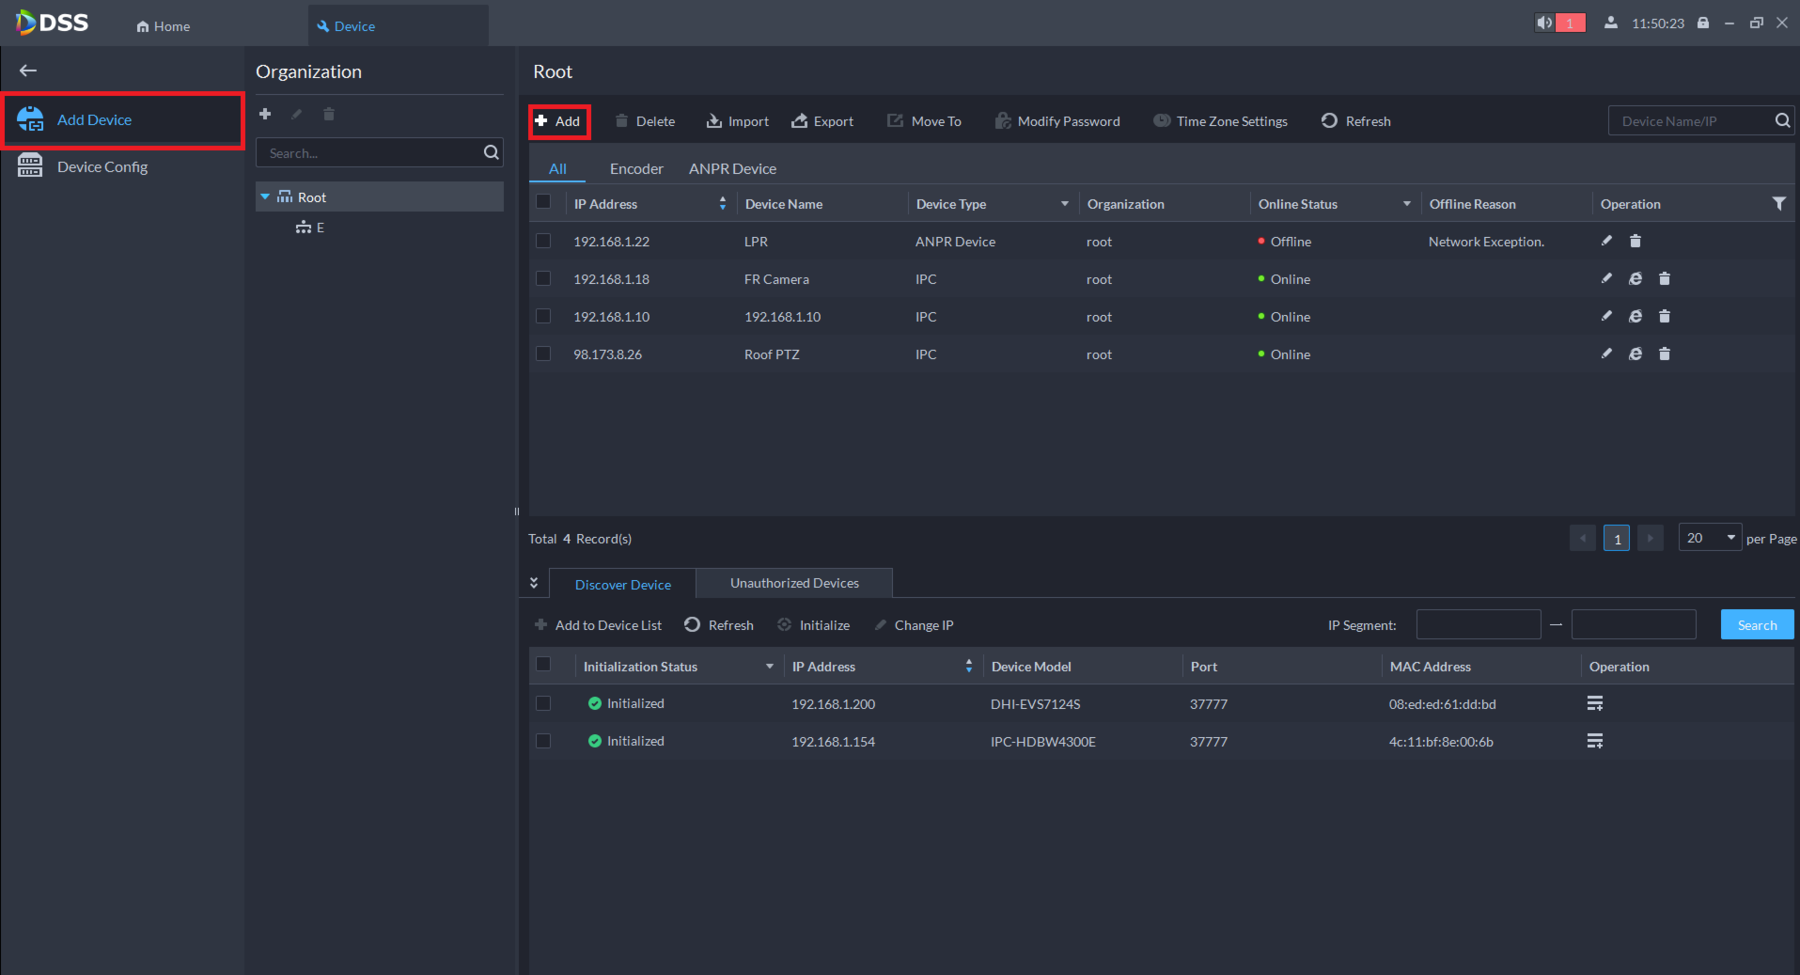Image resolution: width=1800 pixels, height=975 pixels.
Task: Switch to the ANPR Device tab
Action: pyautogui.click(x=732, y=169)
